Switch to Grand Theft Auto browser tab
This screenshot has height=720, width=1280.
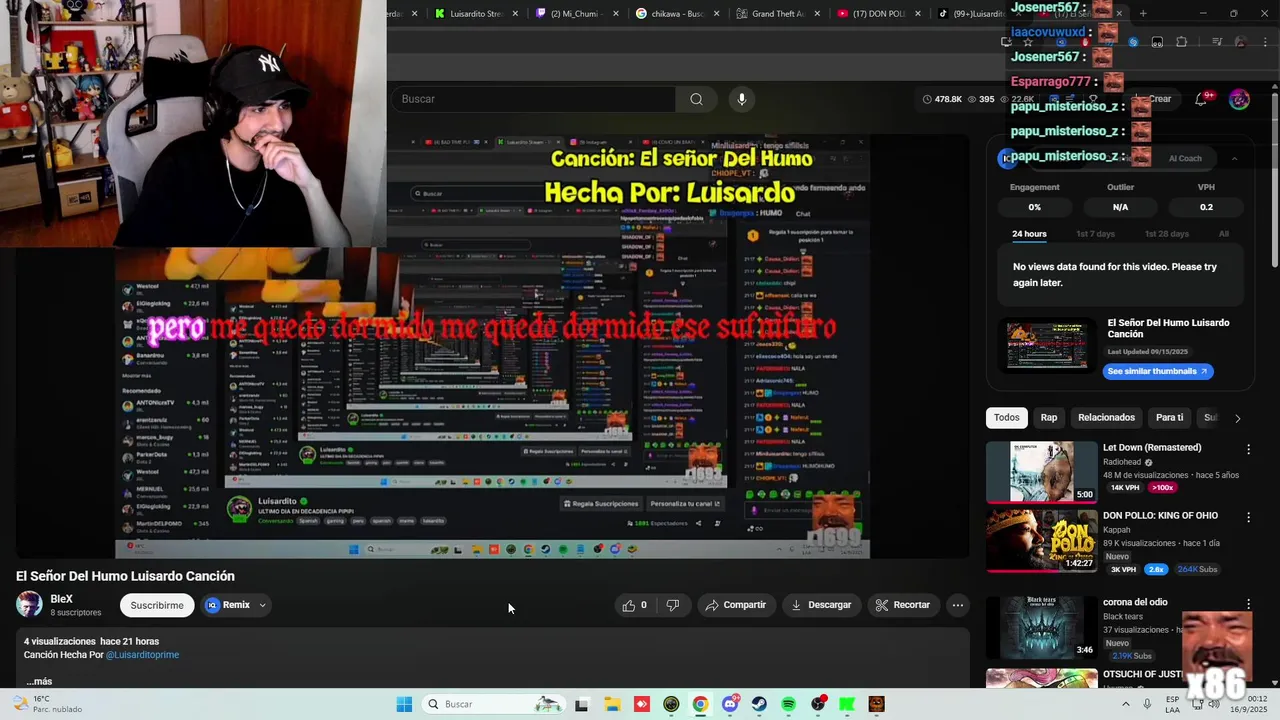coord(778,14)
